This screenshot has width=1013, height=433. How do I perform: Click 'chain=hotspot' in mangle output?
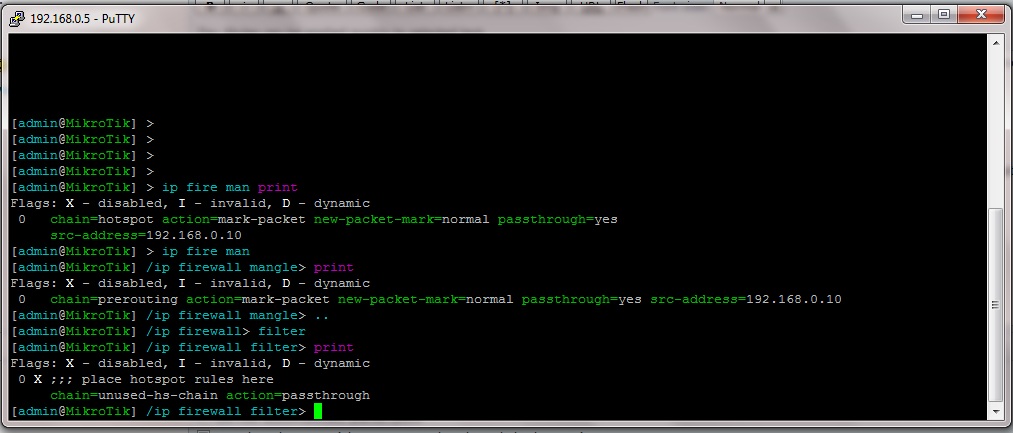click(x=102, y=219)
